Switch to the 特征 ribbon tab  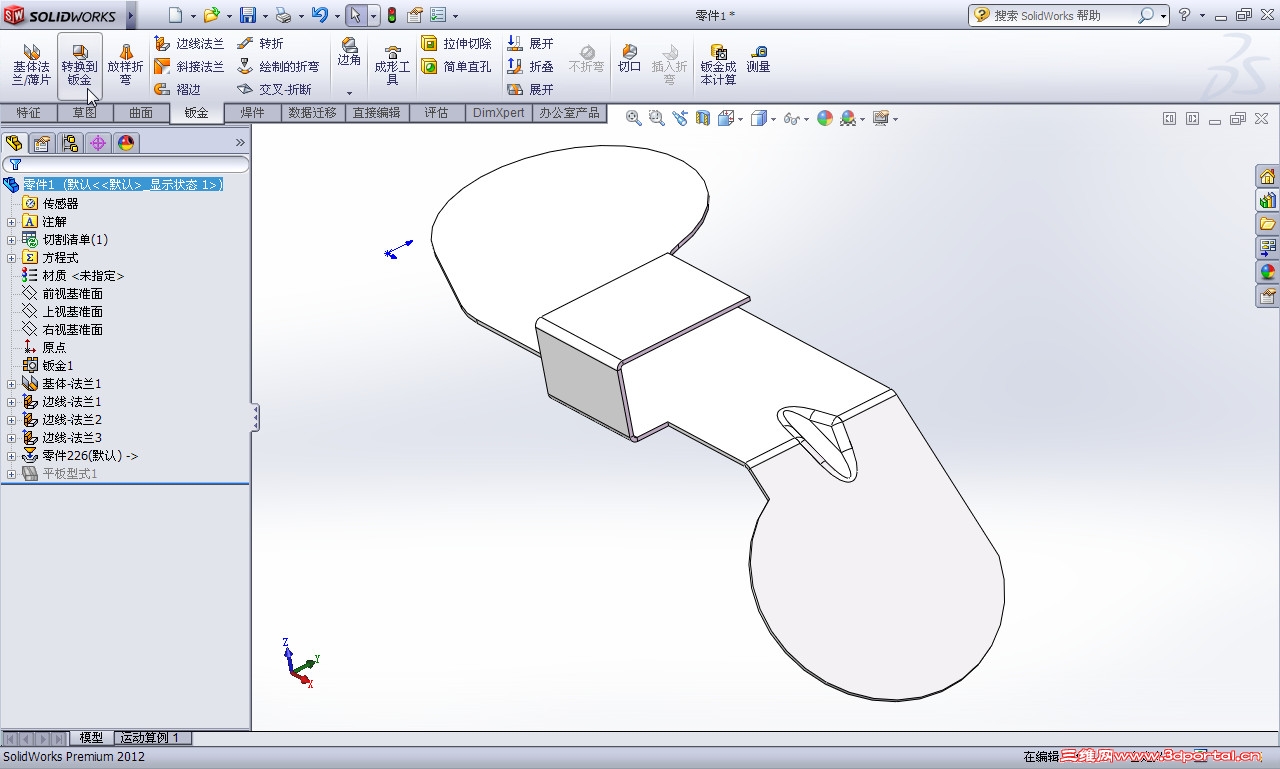pyautogui.click(x=29, y=113)
